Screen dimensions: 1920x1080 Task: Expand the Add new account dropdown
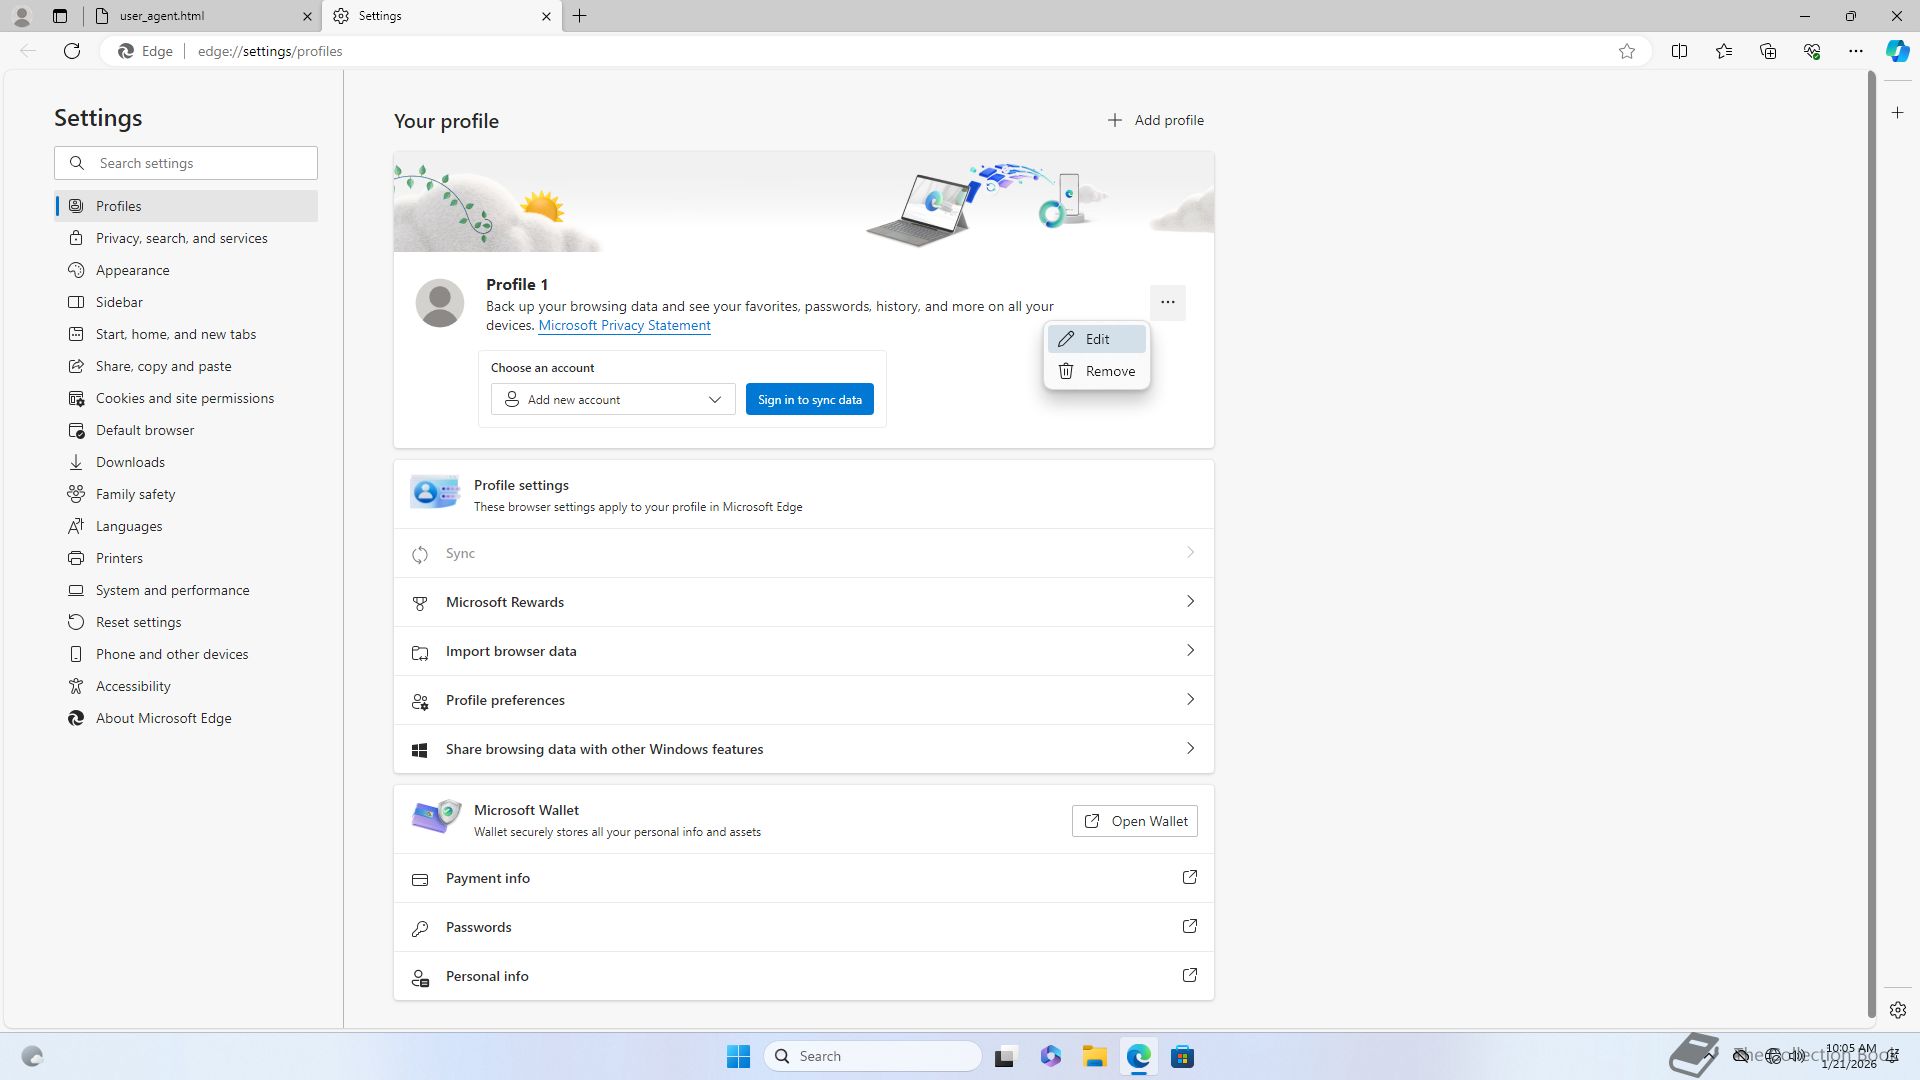pos(613,400)
